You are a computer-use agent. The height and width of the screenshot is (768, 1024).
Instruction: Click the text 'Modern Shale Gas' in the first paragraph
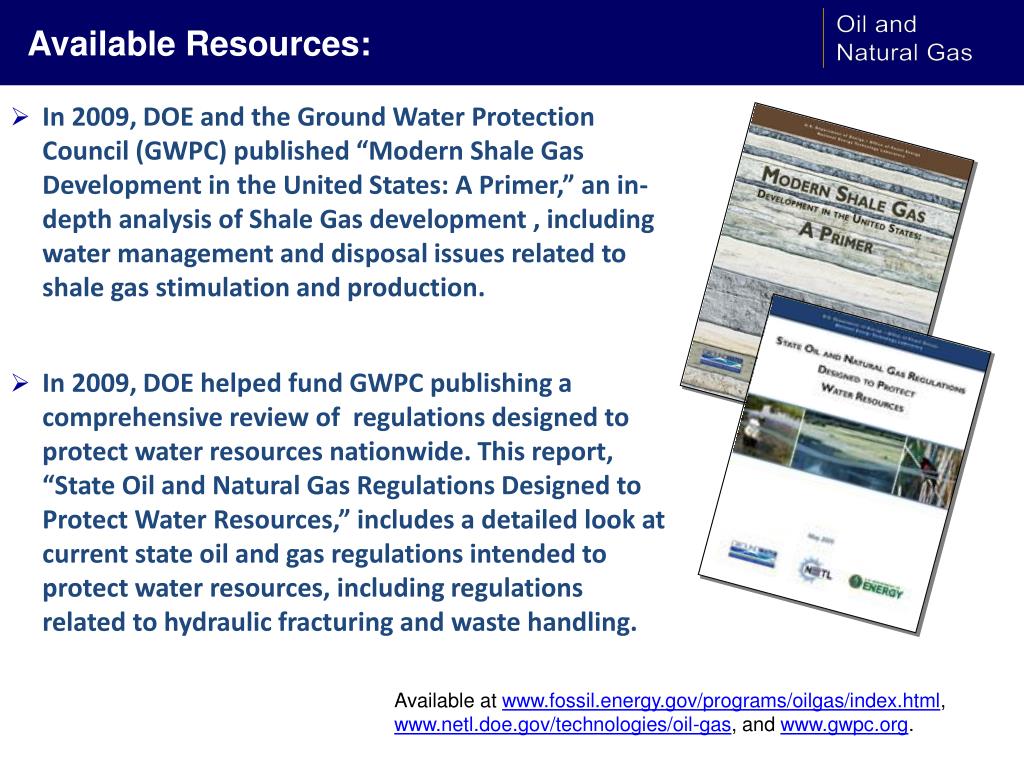[475, 151]
